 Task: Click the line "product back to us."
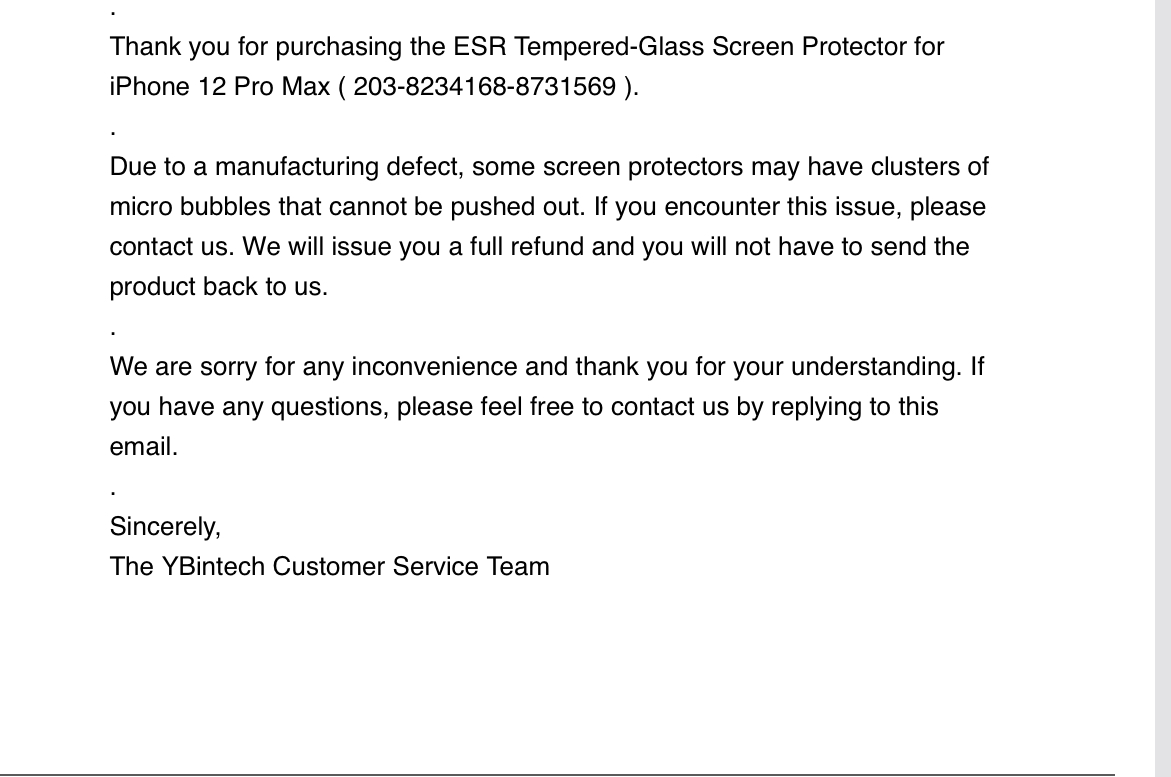[x=219, y=287]
